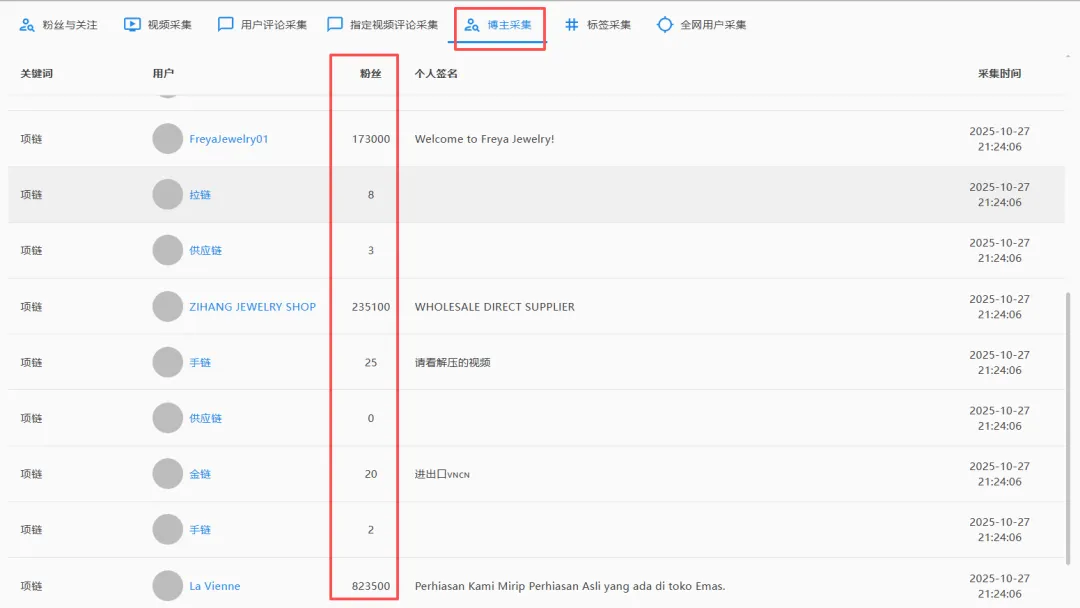Click the 用户评论采集 chat bubble icon
This screenshot has height=608, width=1080.
[225, 24]
